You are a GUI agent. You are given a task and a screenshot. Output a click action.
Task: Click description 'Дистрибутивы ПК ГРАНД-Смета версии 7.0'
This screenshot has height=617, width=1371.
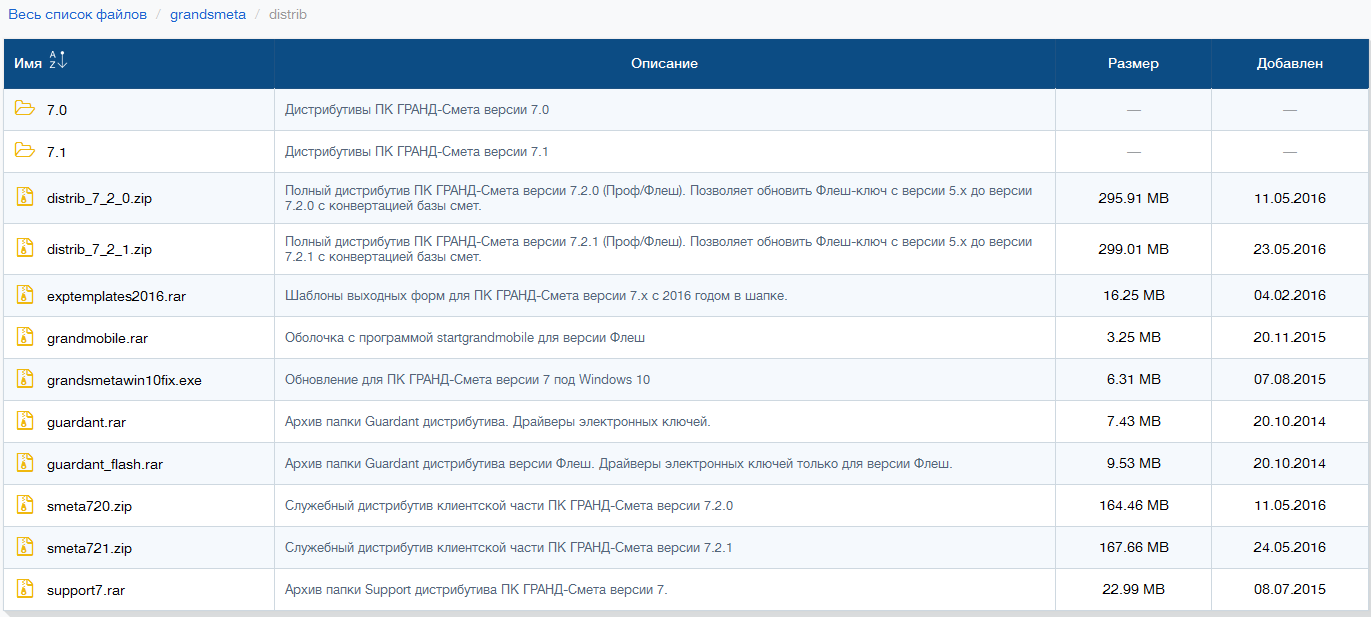(x=417, y=110)
